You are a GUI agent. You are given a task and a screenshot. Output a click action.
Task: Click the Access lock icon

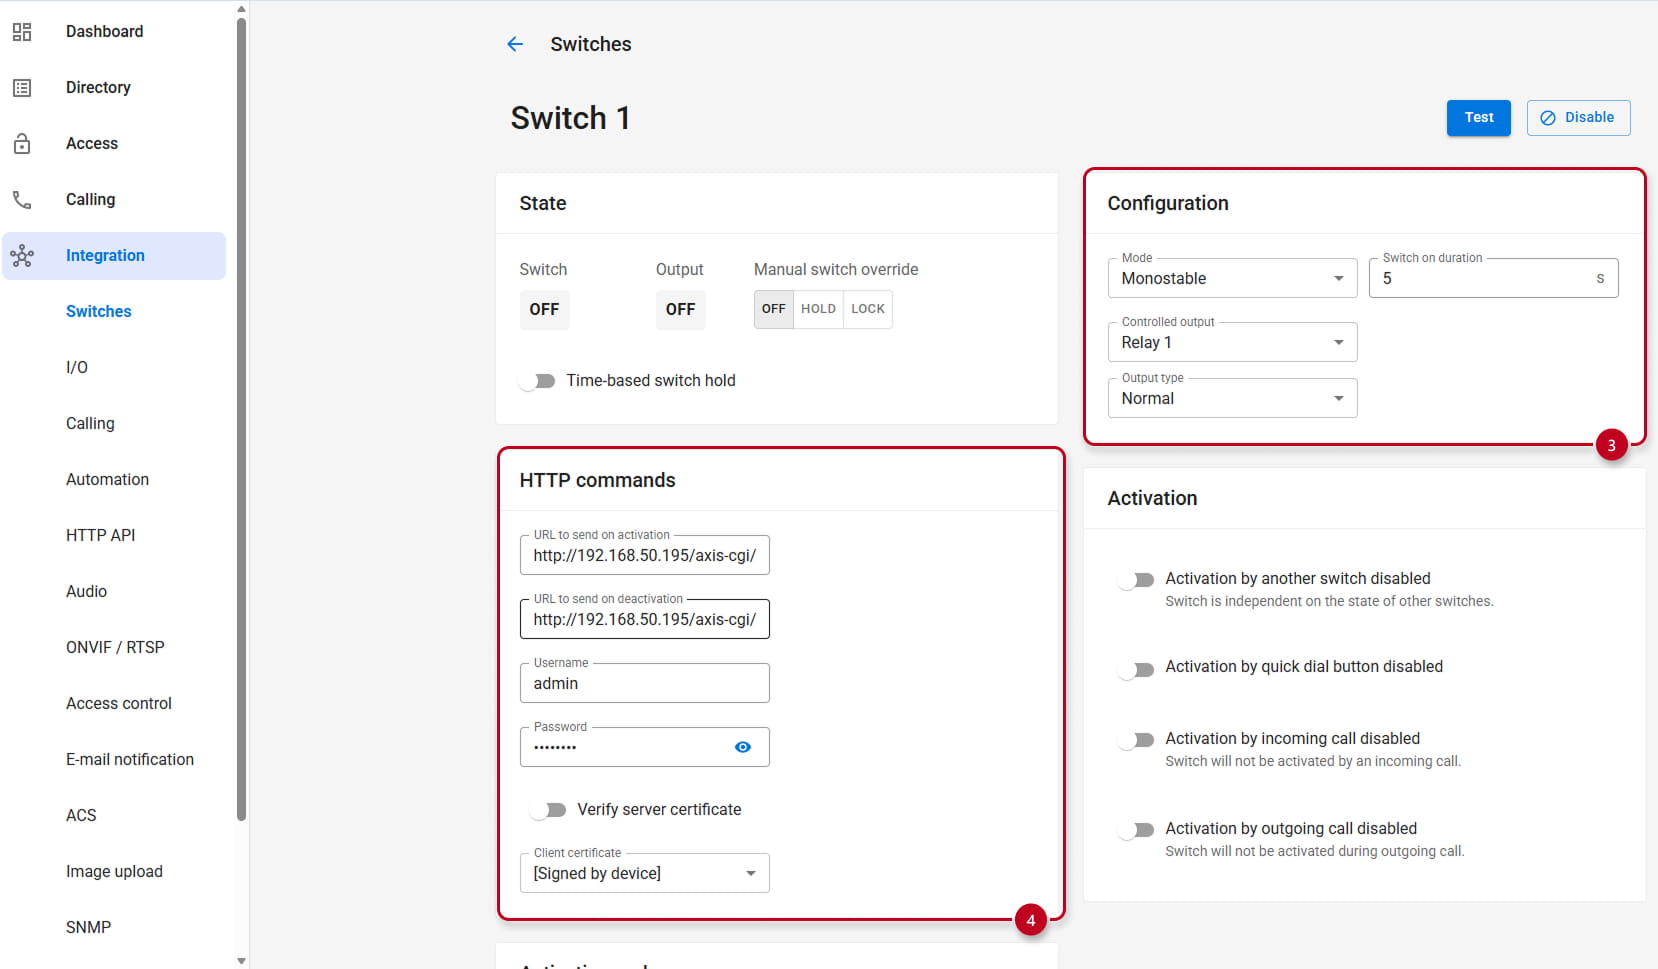tap(22, 144)
